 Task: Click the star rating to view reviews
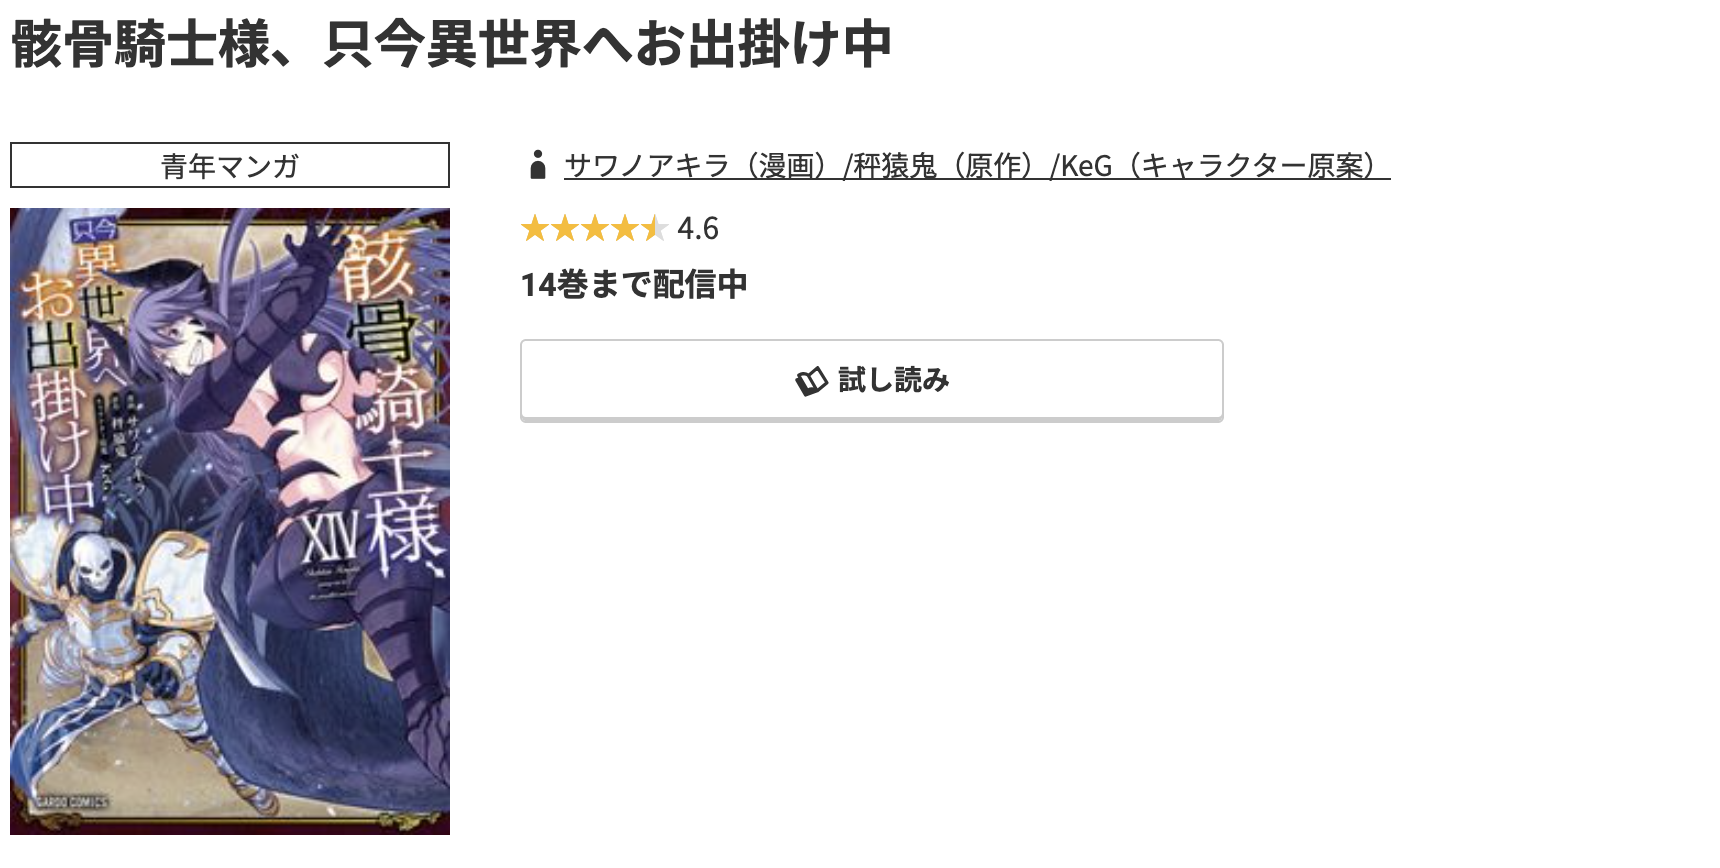[595, 230]
